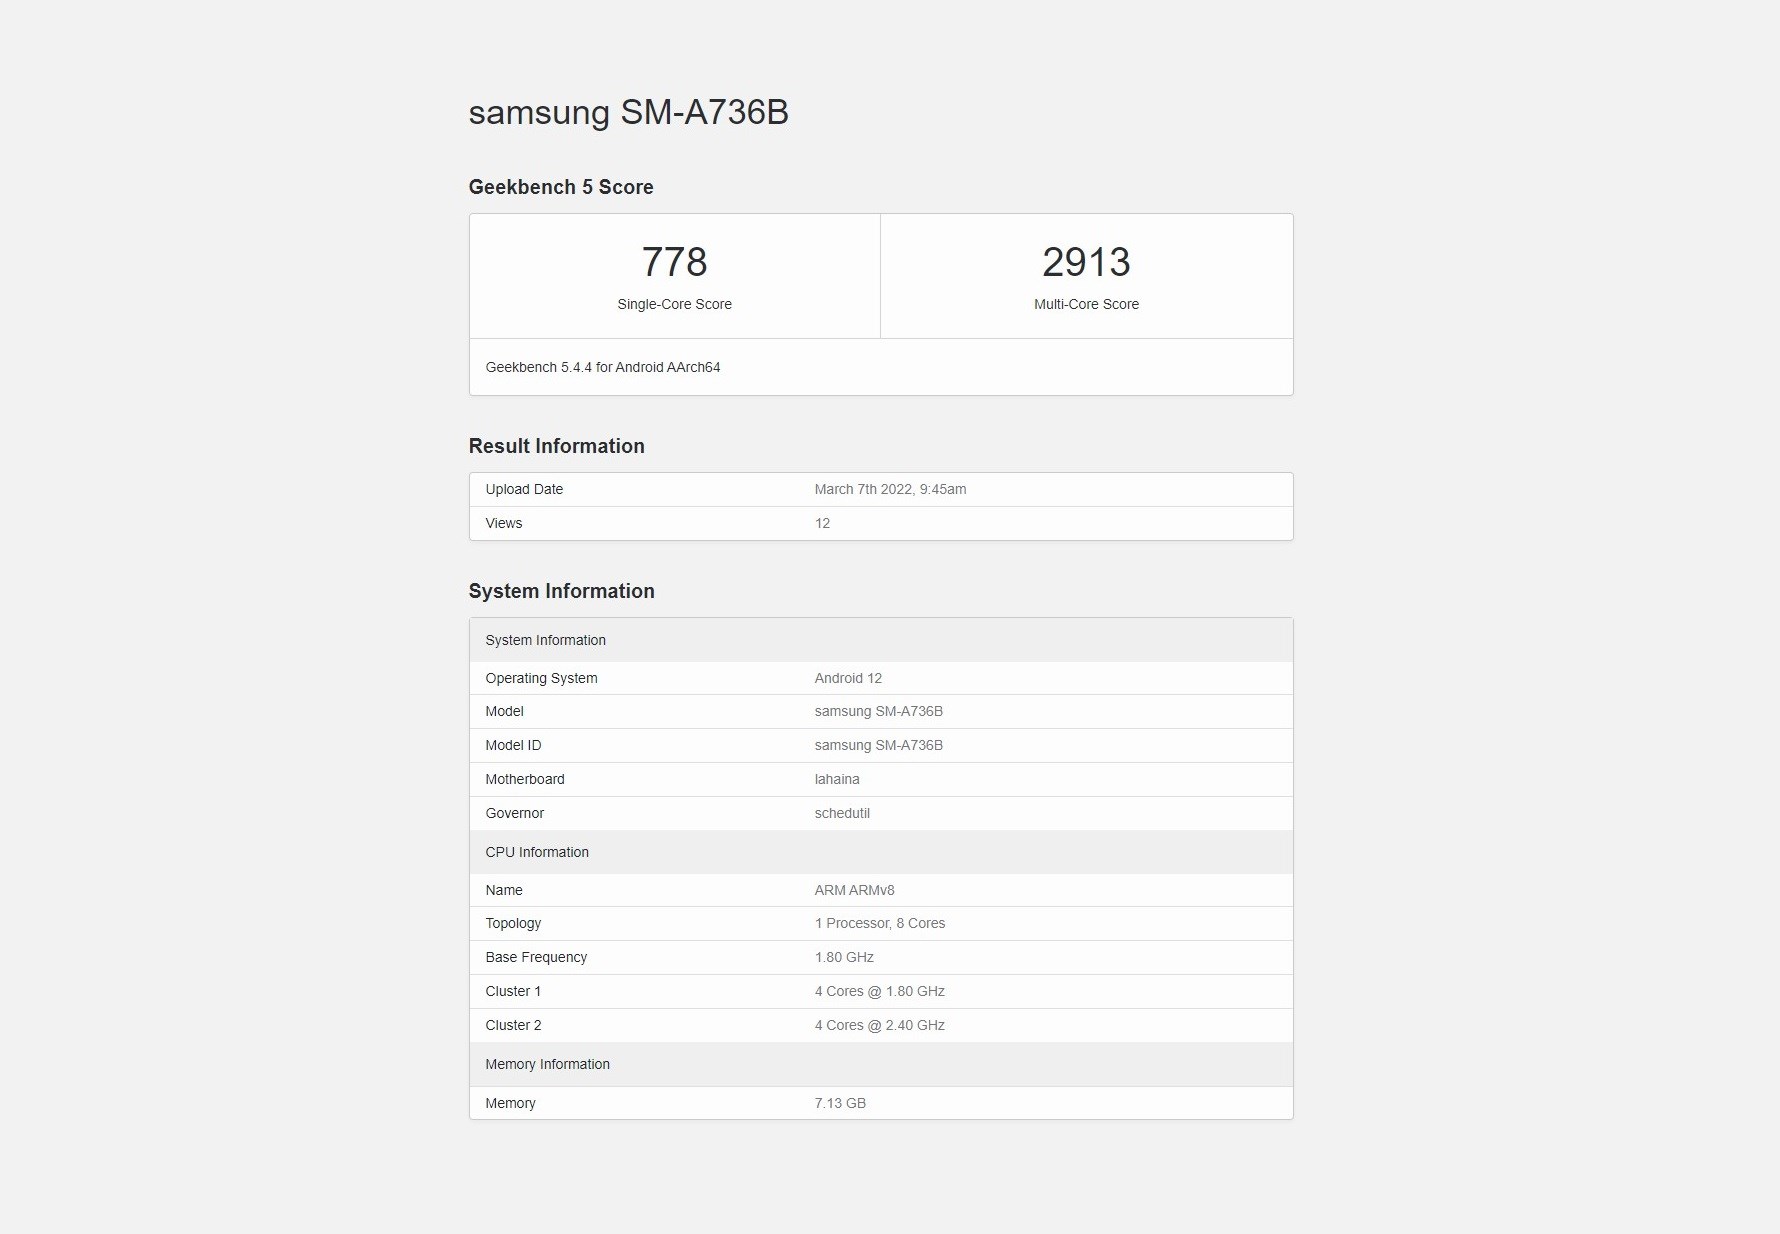Select the ARM ARMv8 value

tap(854, 890)
